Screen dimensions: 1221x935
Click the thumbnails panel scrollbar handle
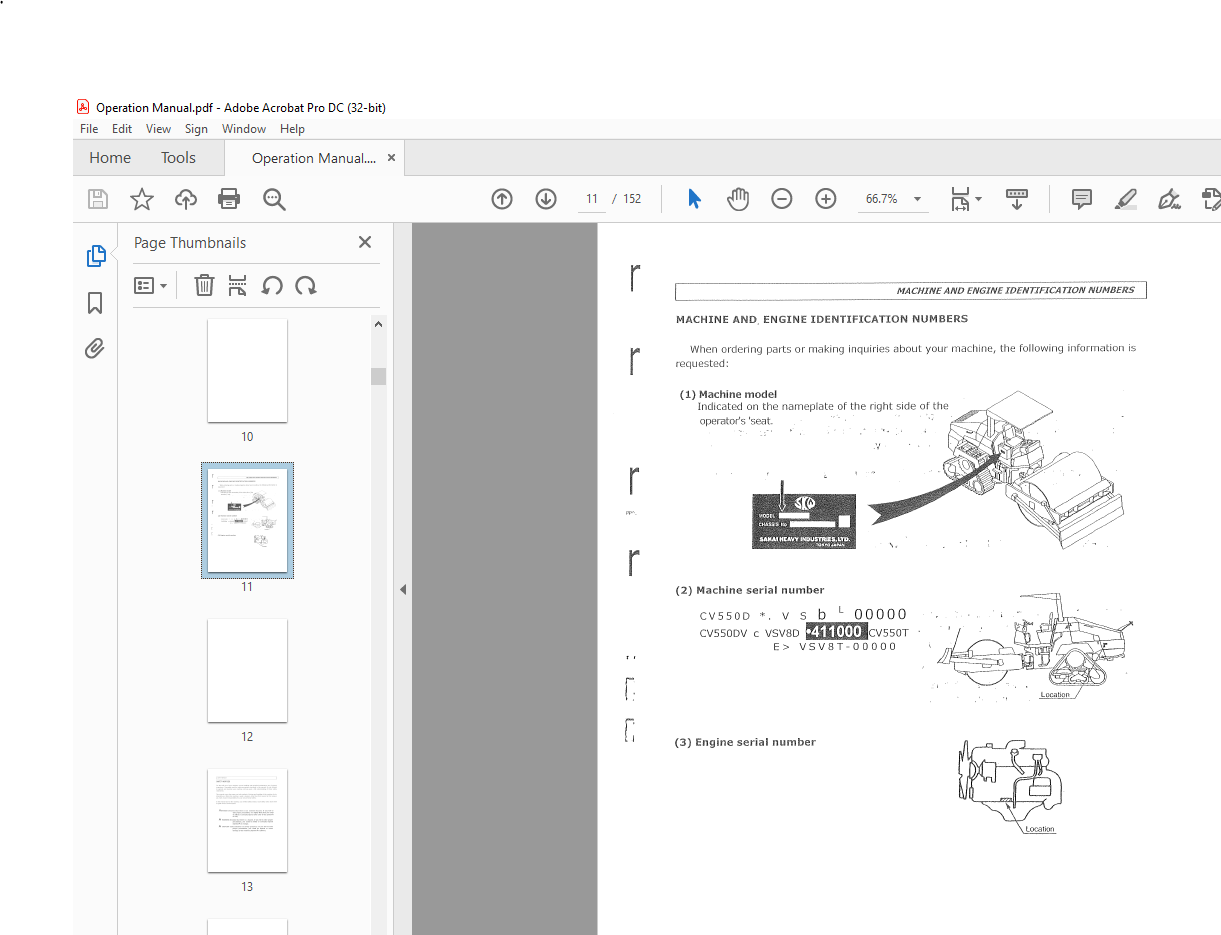click(x=378, y=376)
